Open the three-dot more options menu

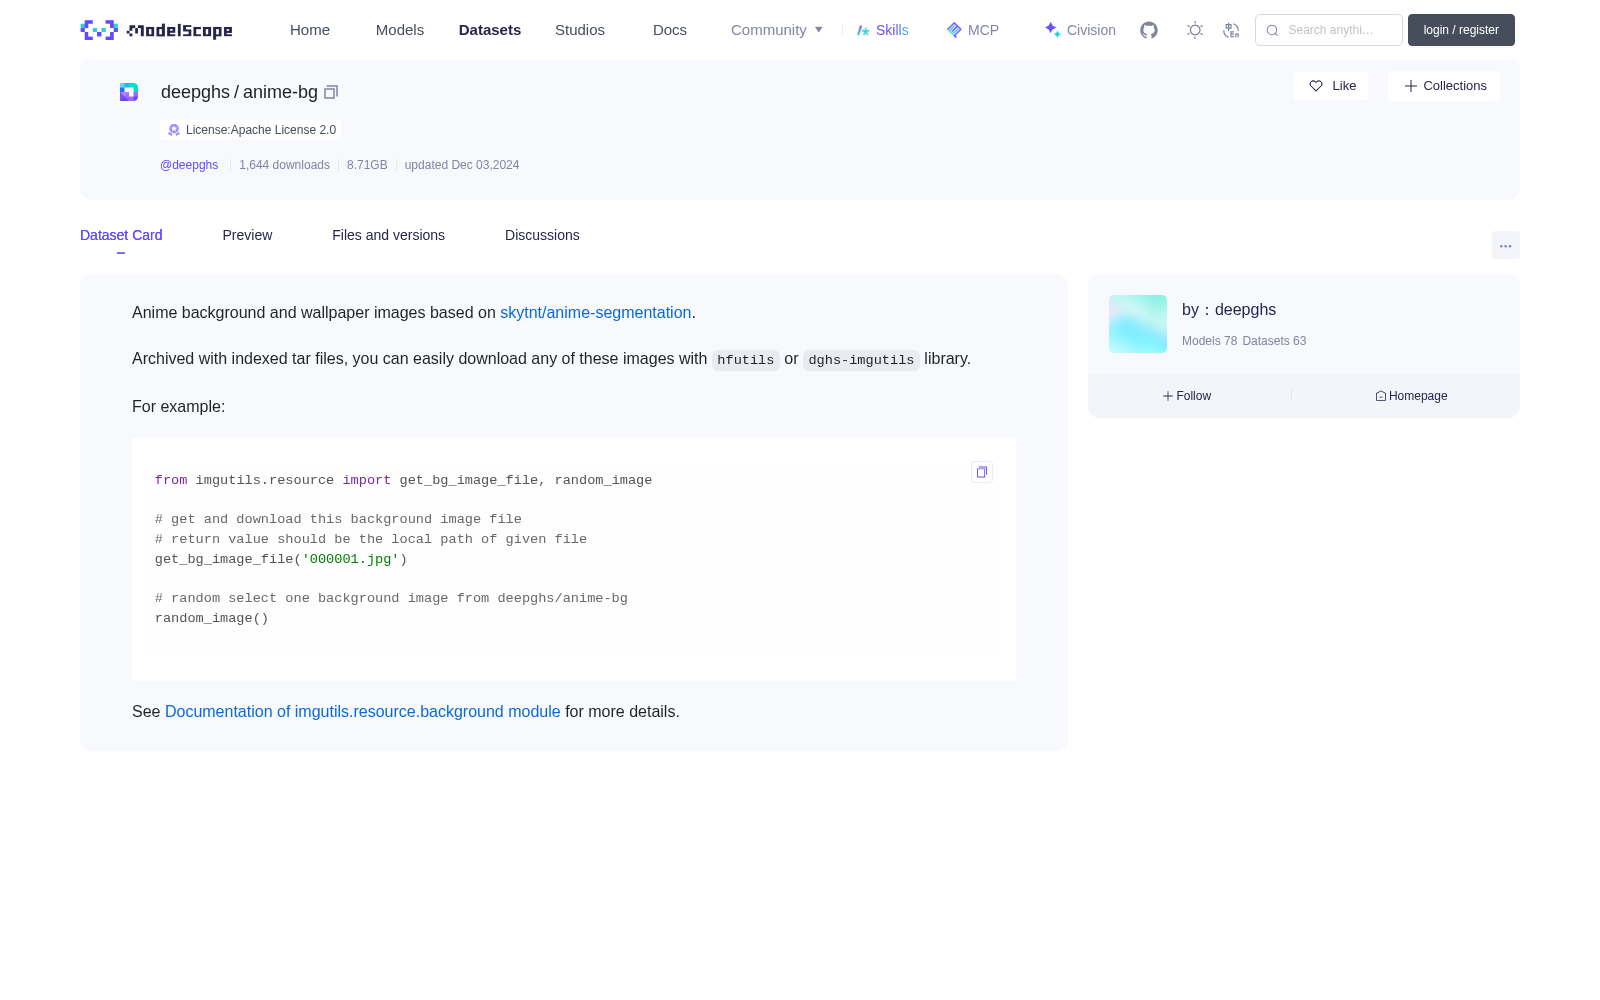(1505, 245)
